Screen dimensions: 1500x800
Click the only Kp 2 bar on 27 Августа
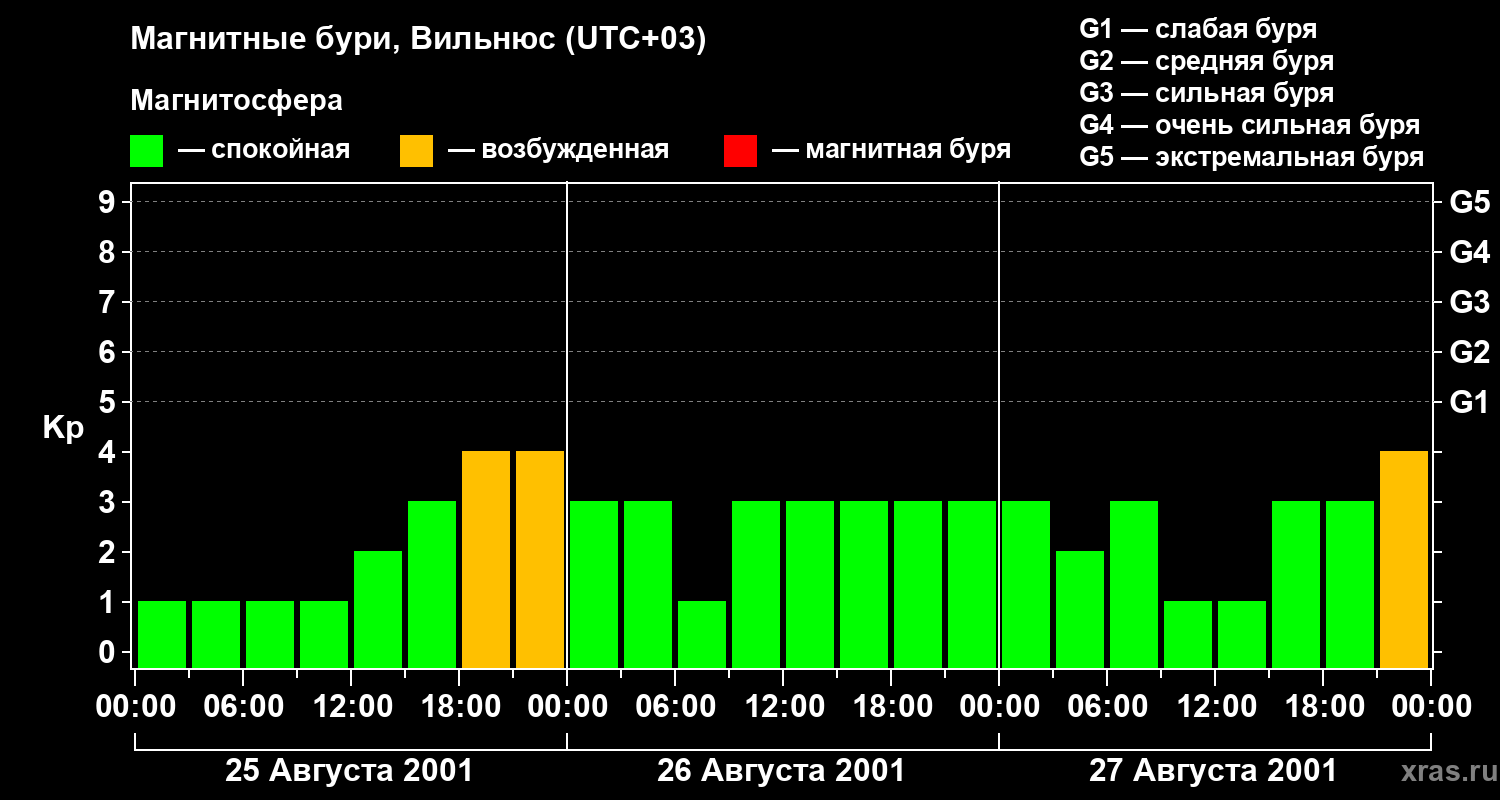tap(1080, 609)
